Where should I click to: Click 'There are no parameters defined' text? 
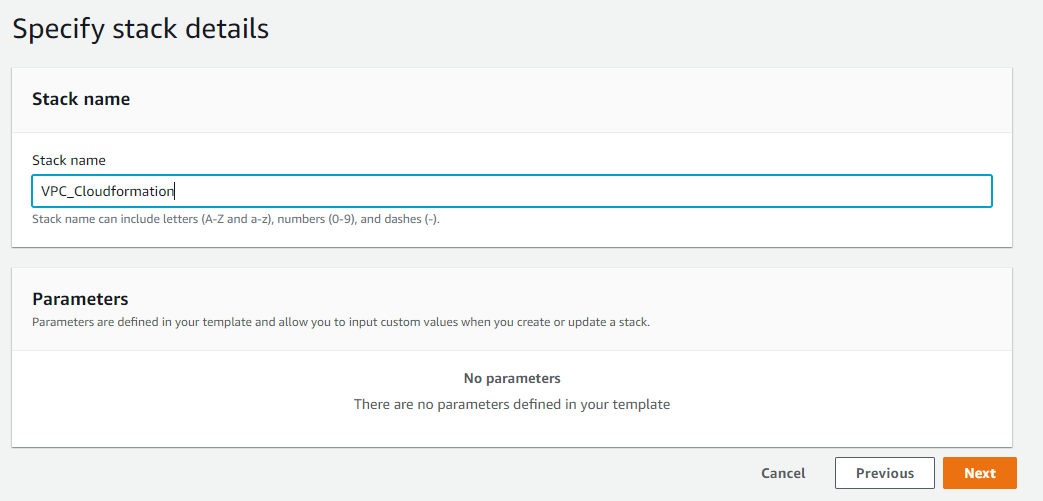(x=512, y=404)
